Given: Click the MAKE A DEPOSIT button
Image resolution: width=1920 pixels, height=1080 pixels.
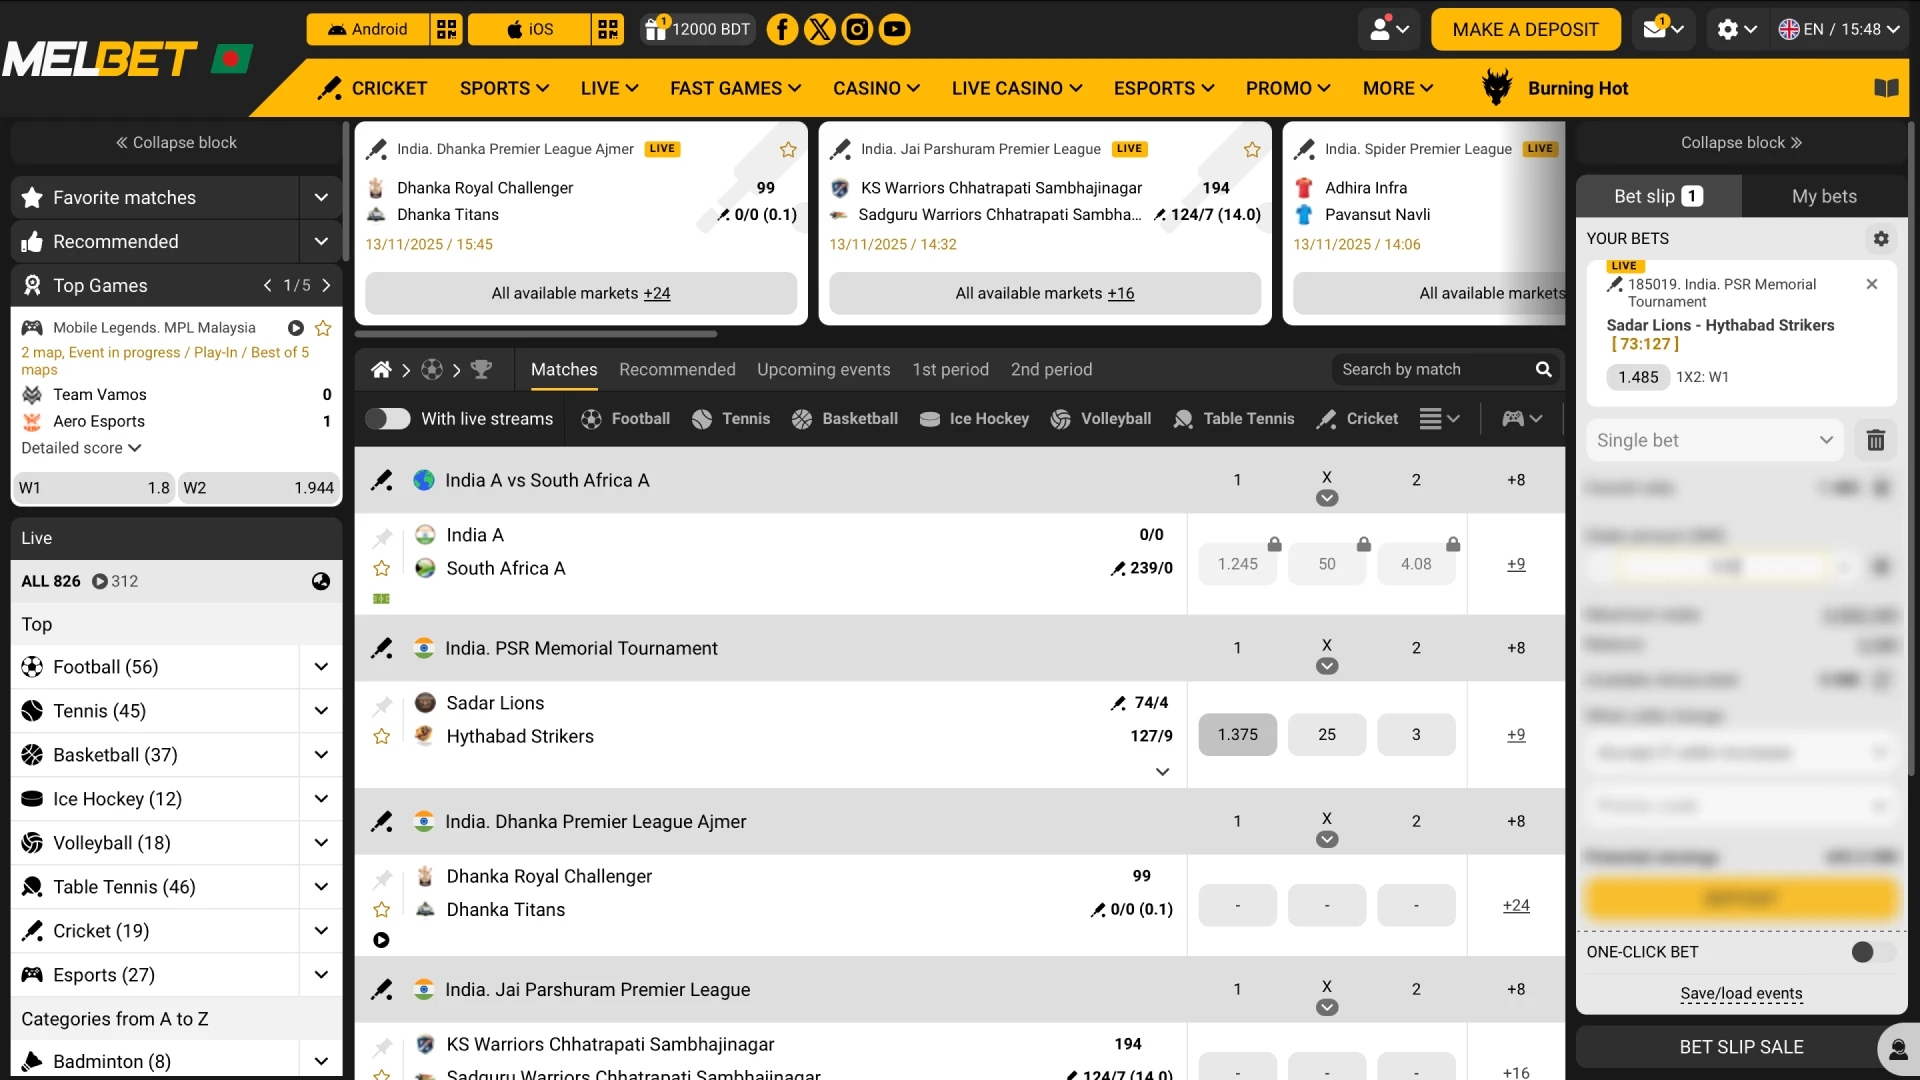Looking at the screenshot, I should pyautogui.click(x=1524, y=29).
